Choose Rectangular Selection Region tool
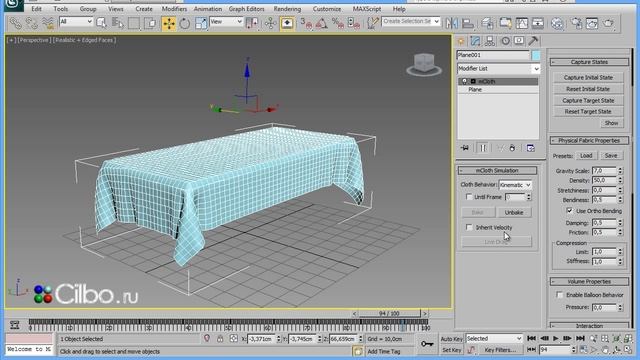Image resolution: width=640 pixels, height=360 pixels. pyautogui.click(x=134, y=23)
